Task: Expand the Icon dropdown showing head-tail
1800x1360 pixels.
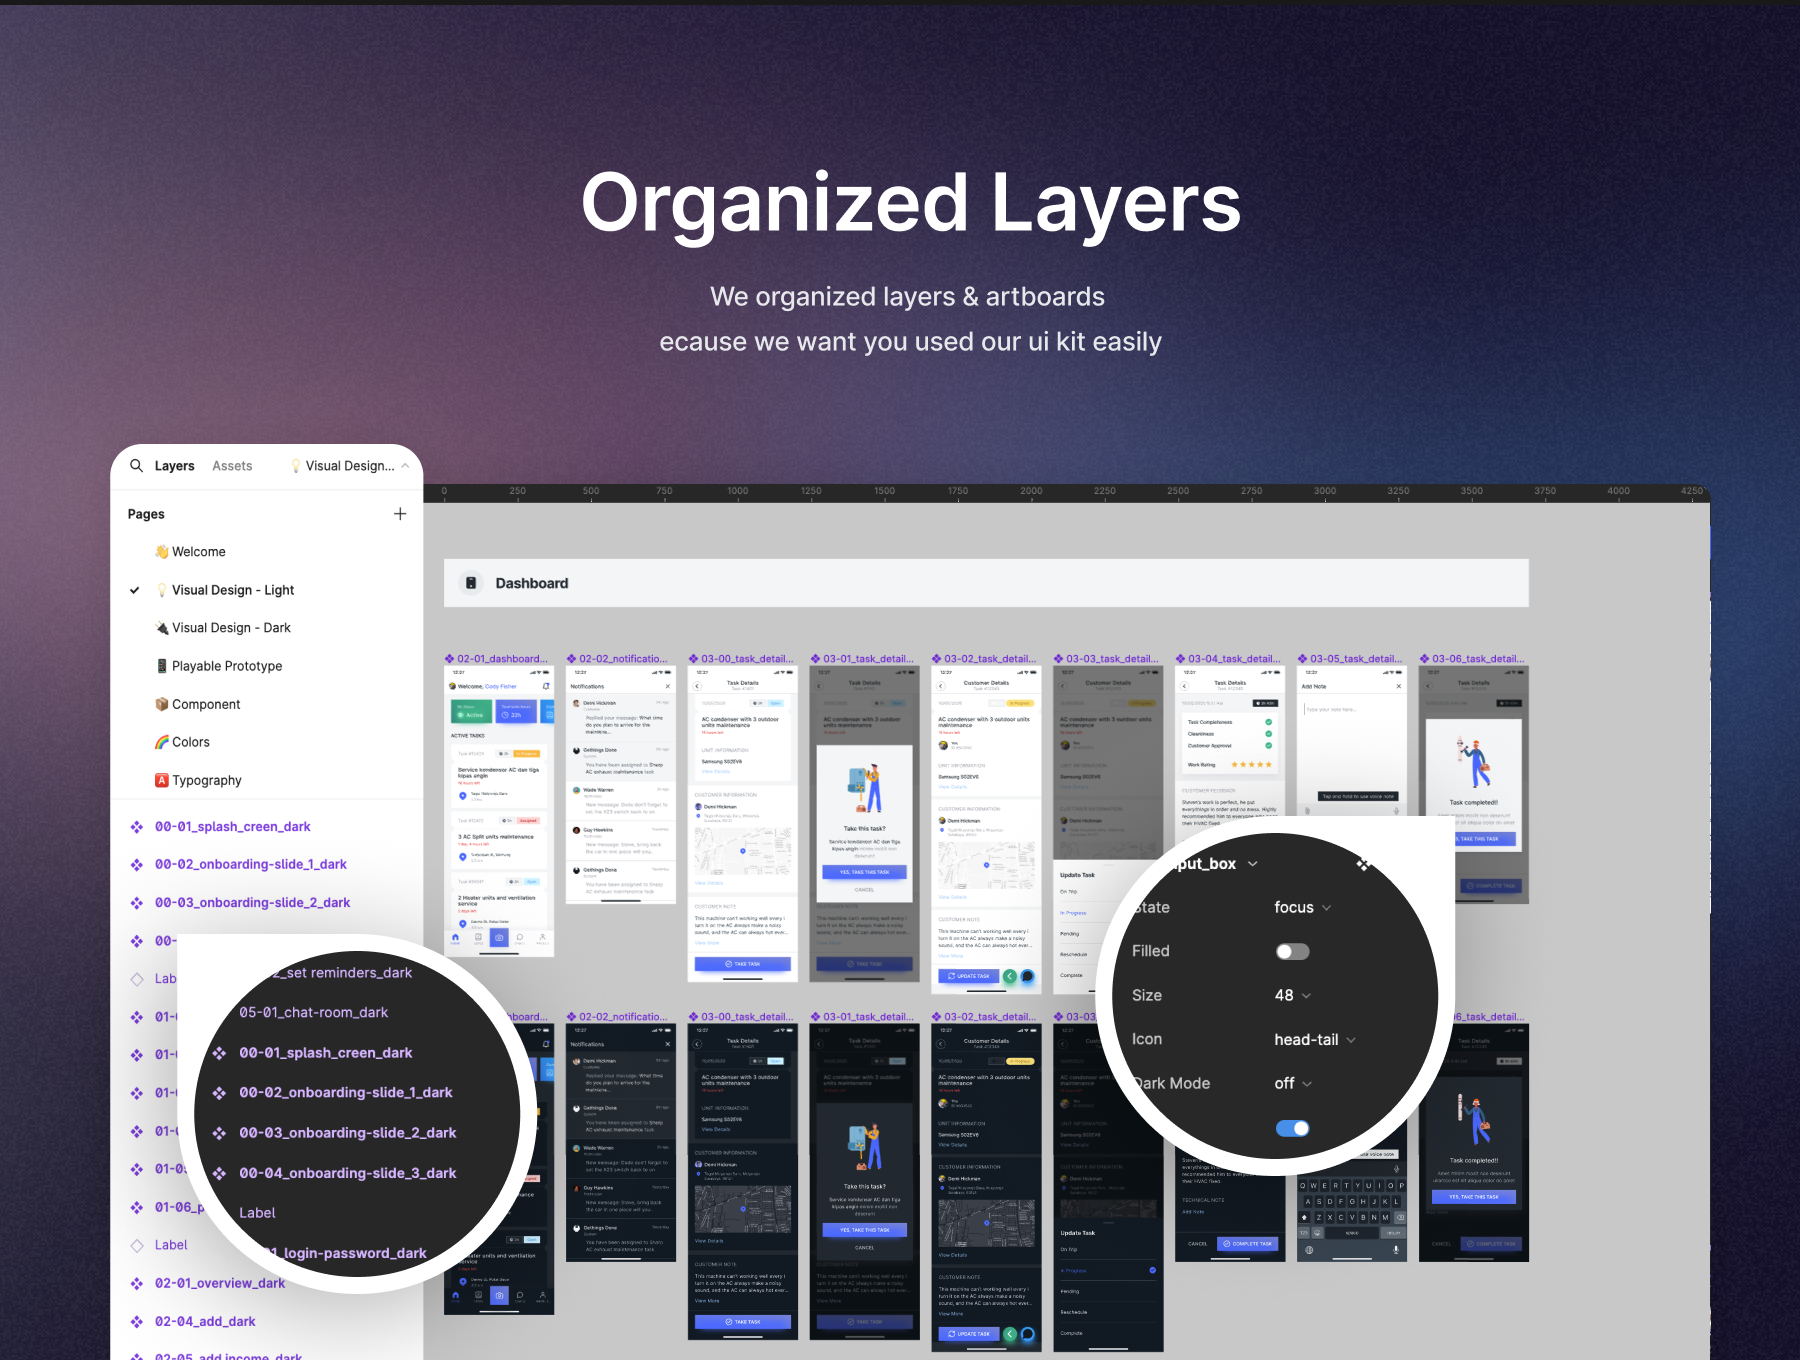Action: tap(1315, 1040)
